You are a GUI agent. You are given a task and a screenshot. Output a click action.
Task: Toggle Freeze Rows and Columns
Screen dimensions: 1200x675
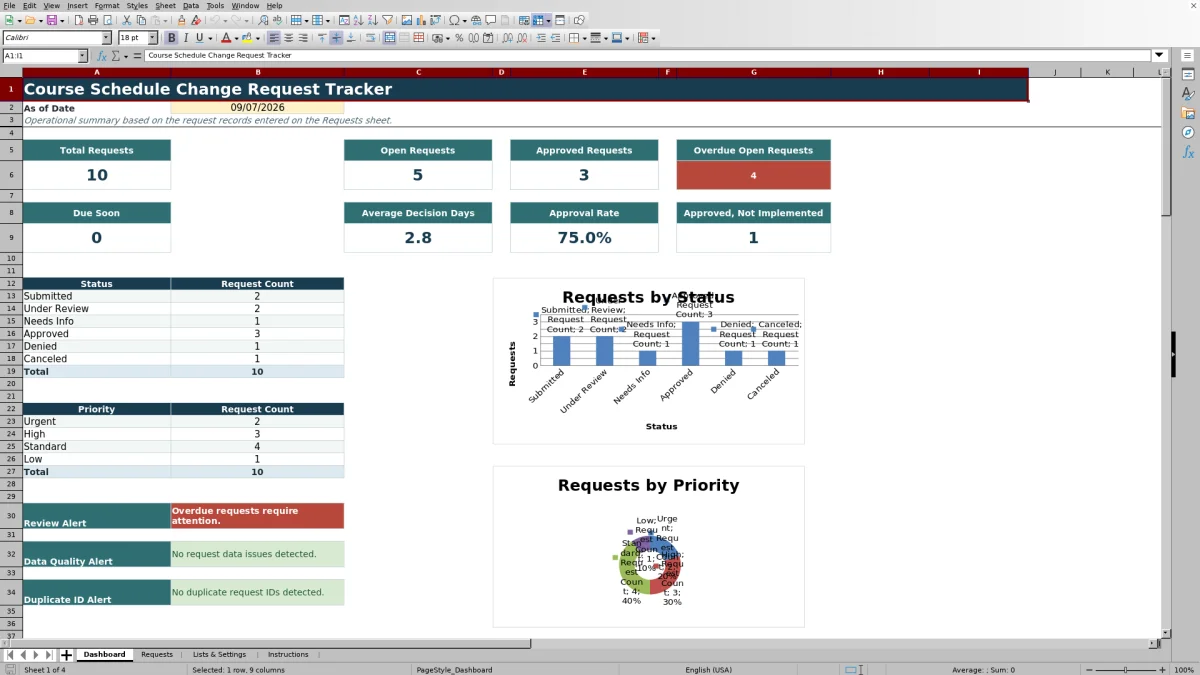pos(540,20)
